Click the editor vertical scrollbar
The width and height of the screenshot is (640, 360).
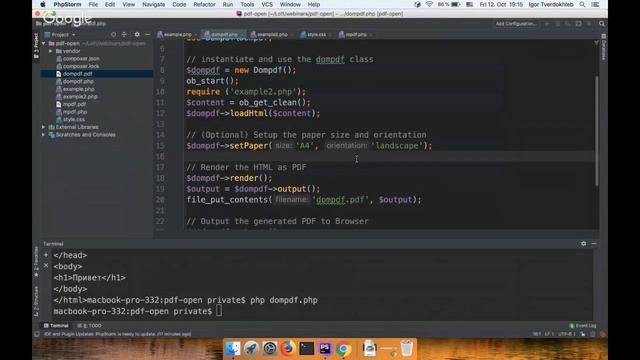596,131
